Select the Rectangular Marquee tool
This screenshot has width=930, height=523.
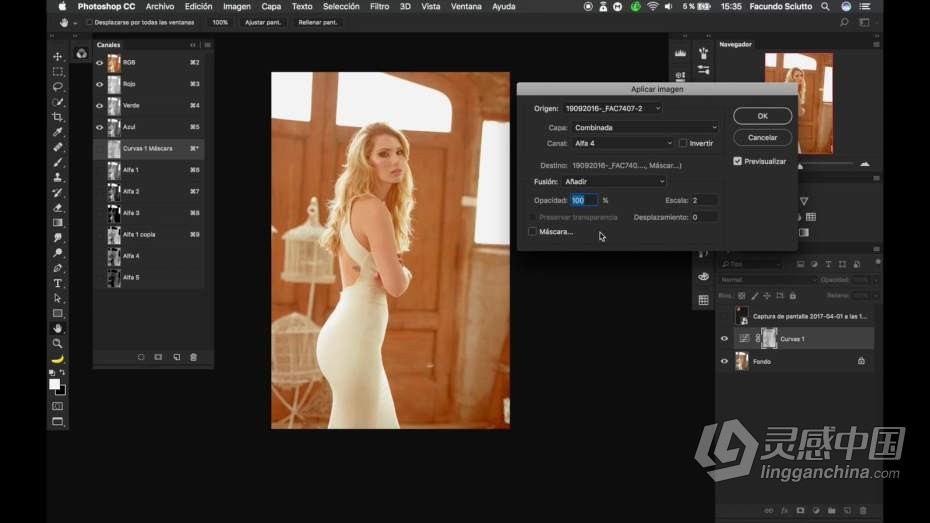[x=58, y=72]
